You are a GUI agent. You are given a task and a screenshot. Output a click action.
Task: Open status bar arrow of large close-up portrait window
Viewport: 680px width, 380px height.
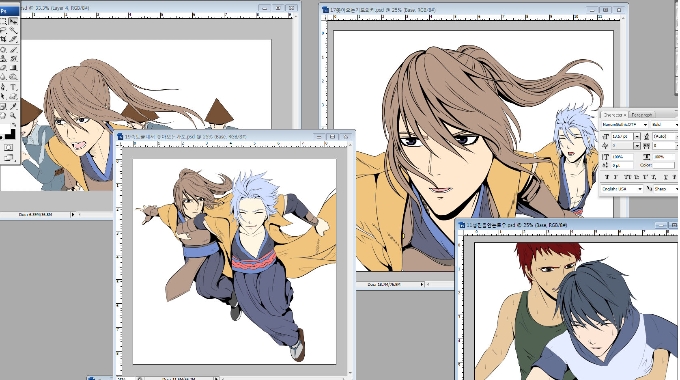tap(422, 285)
